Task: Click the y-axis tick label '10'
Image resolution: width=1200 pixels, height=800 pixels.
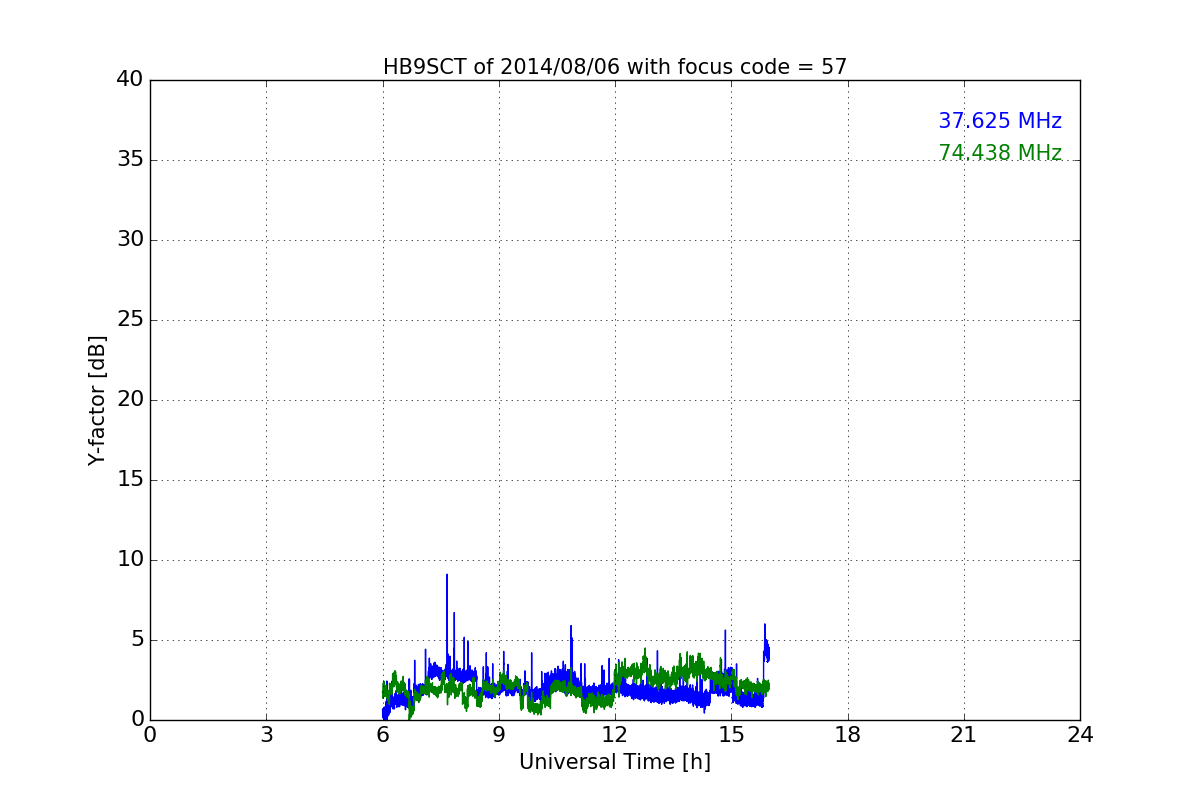Action: (130, 559)
